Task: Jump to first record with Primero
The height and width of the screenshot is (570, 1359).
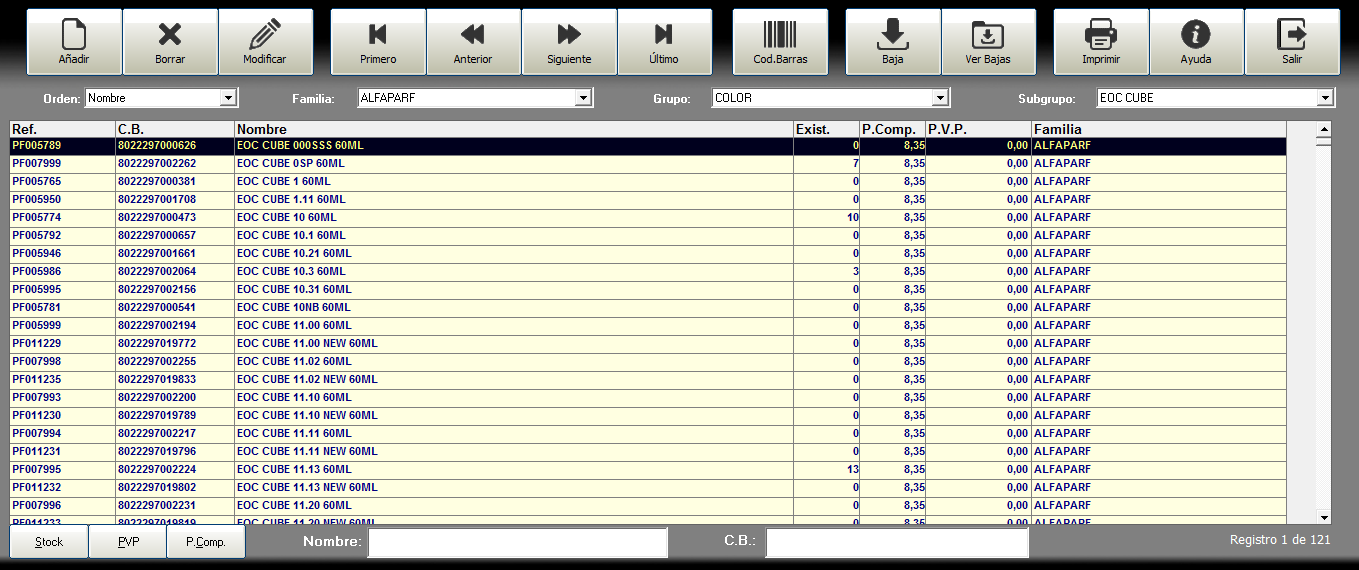Action: coord(378,42)
